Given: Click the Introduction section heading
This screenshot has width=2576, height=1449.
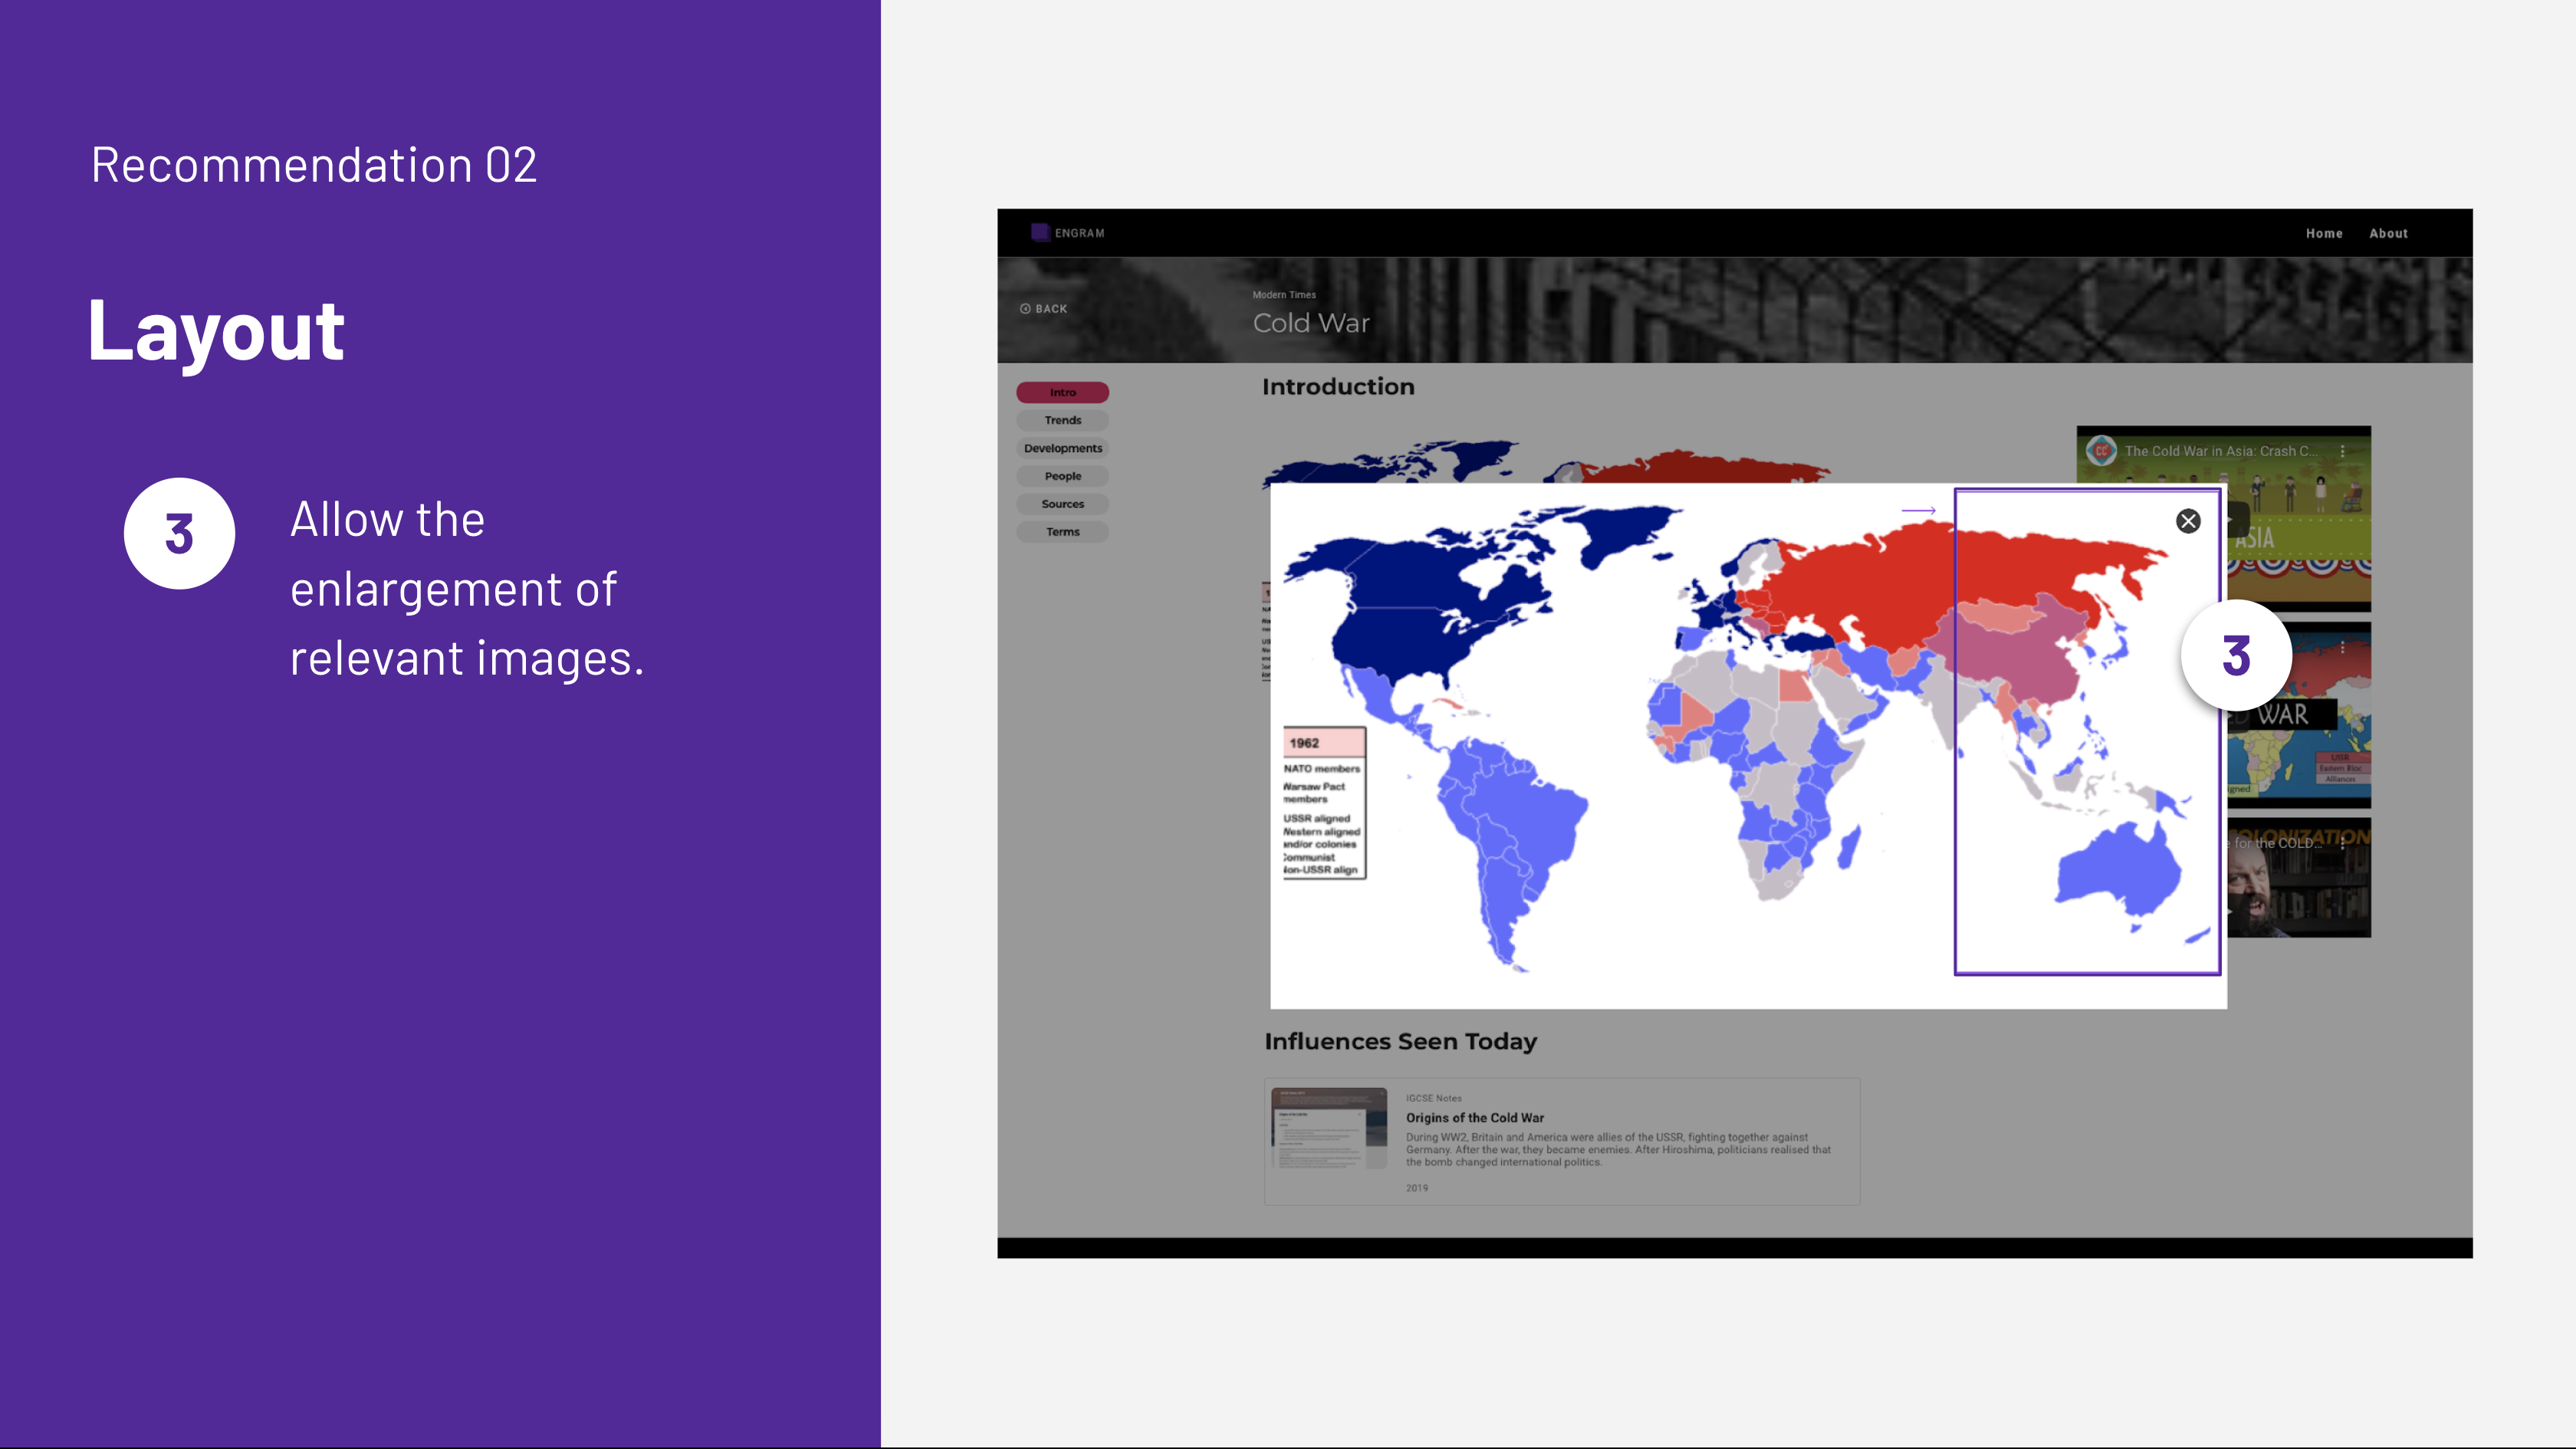Looking at the screenshot, I should (x=1338, y=387).
